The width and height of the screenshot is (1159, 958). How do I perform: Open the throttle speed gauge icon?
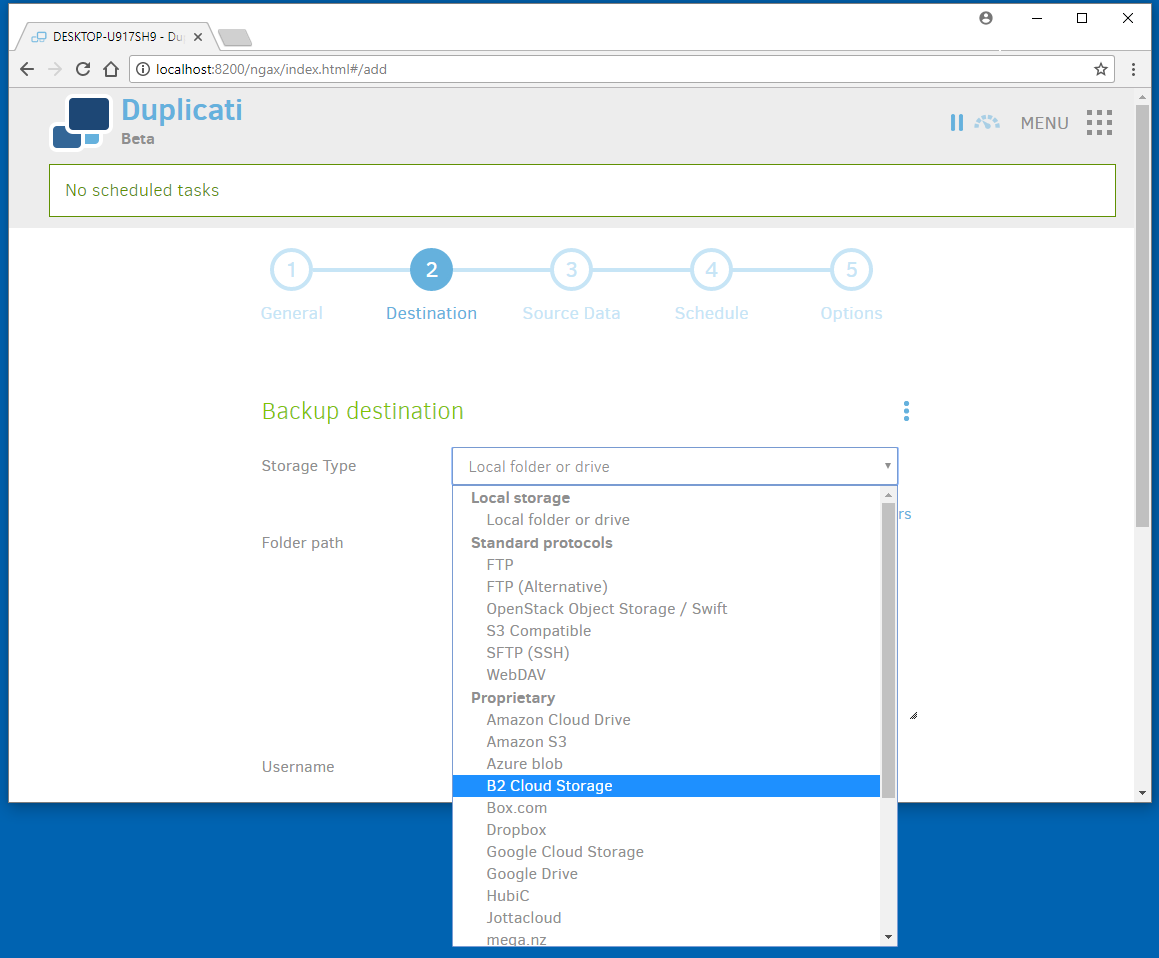point(987,123)
